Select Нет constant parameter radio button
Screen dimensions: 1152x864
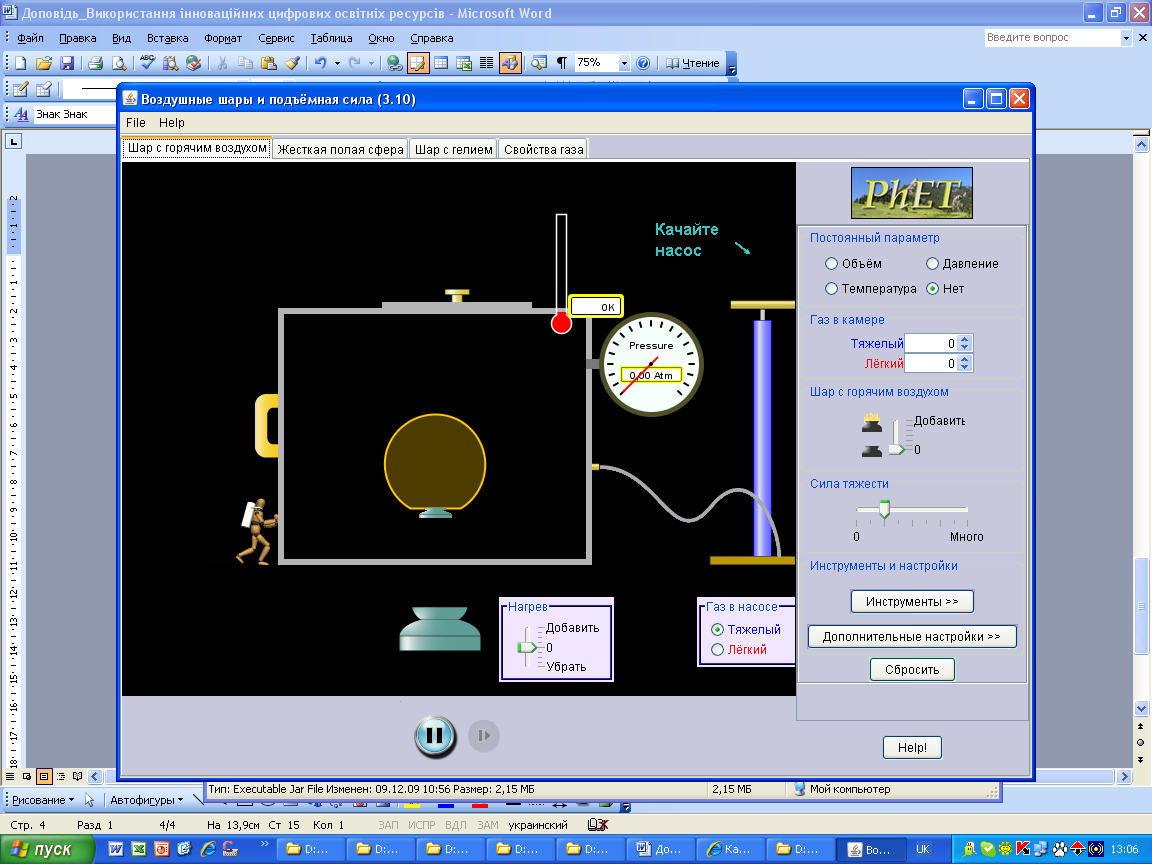point(932,289)
